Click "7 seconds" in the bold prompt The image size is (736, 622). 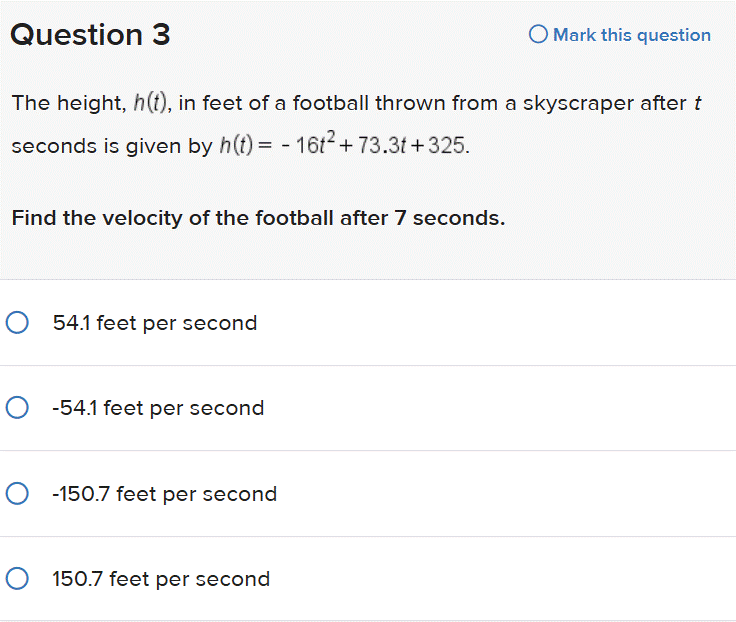point(450,217)
